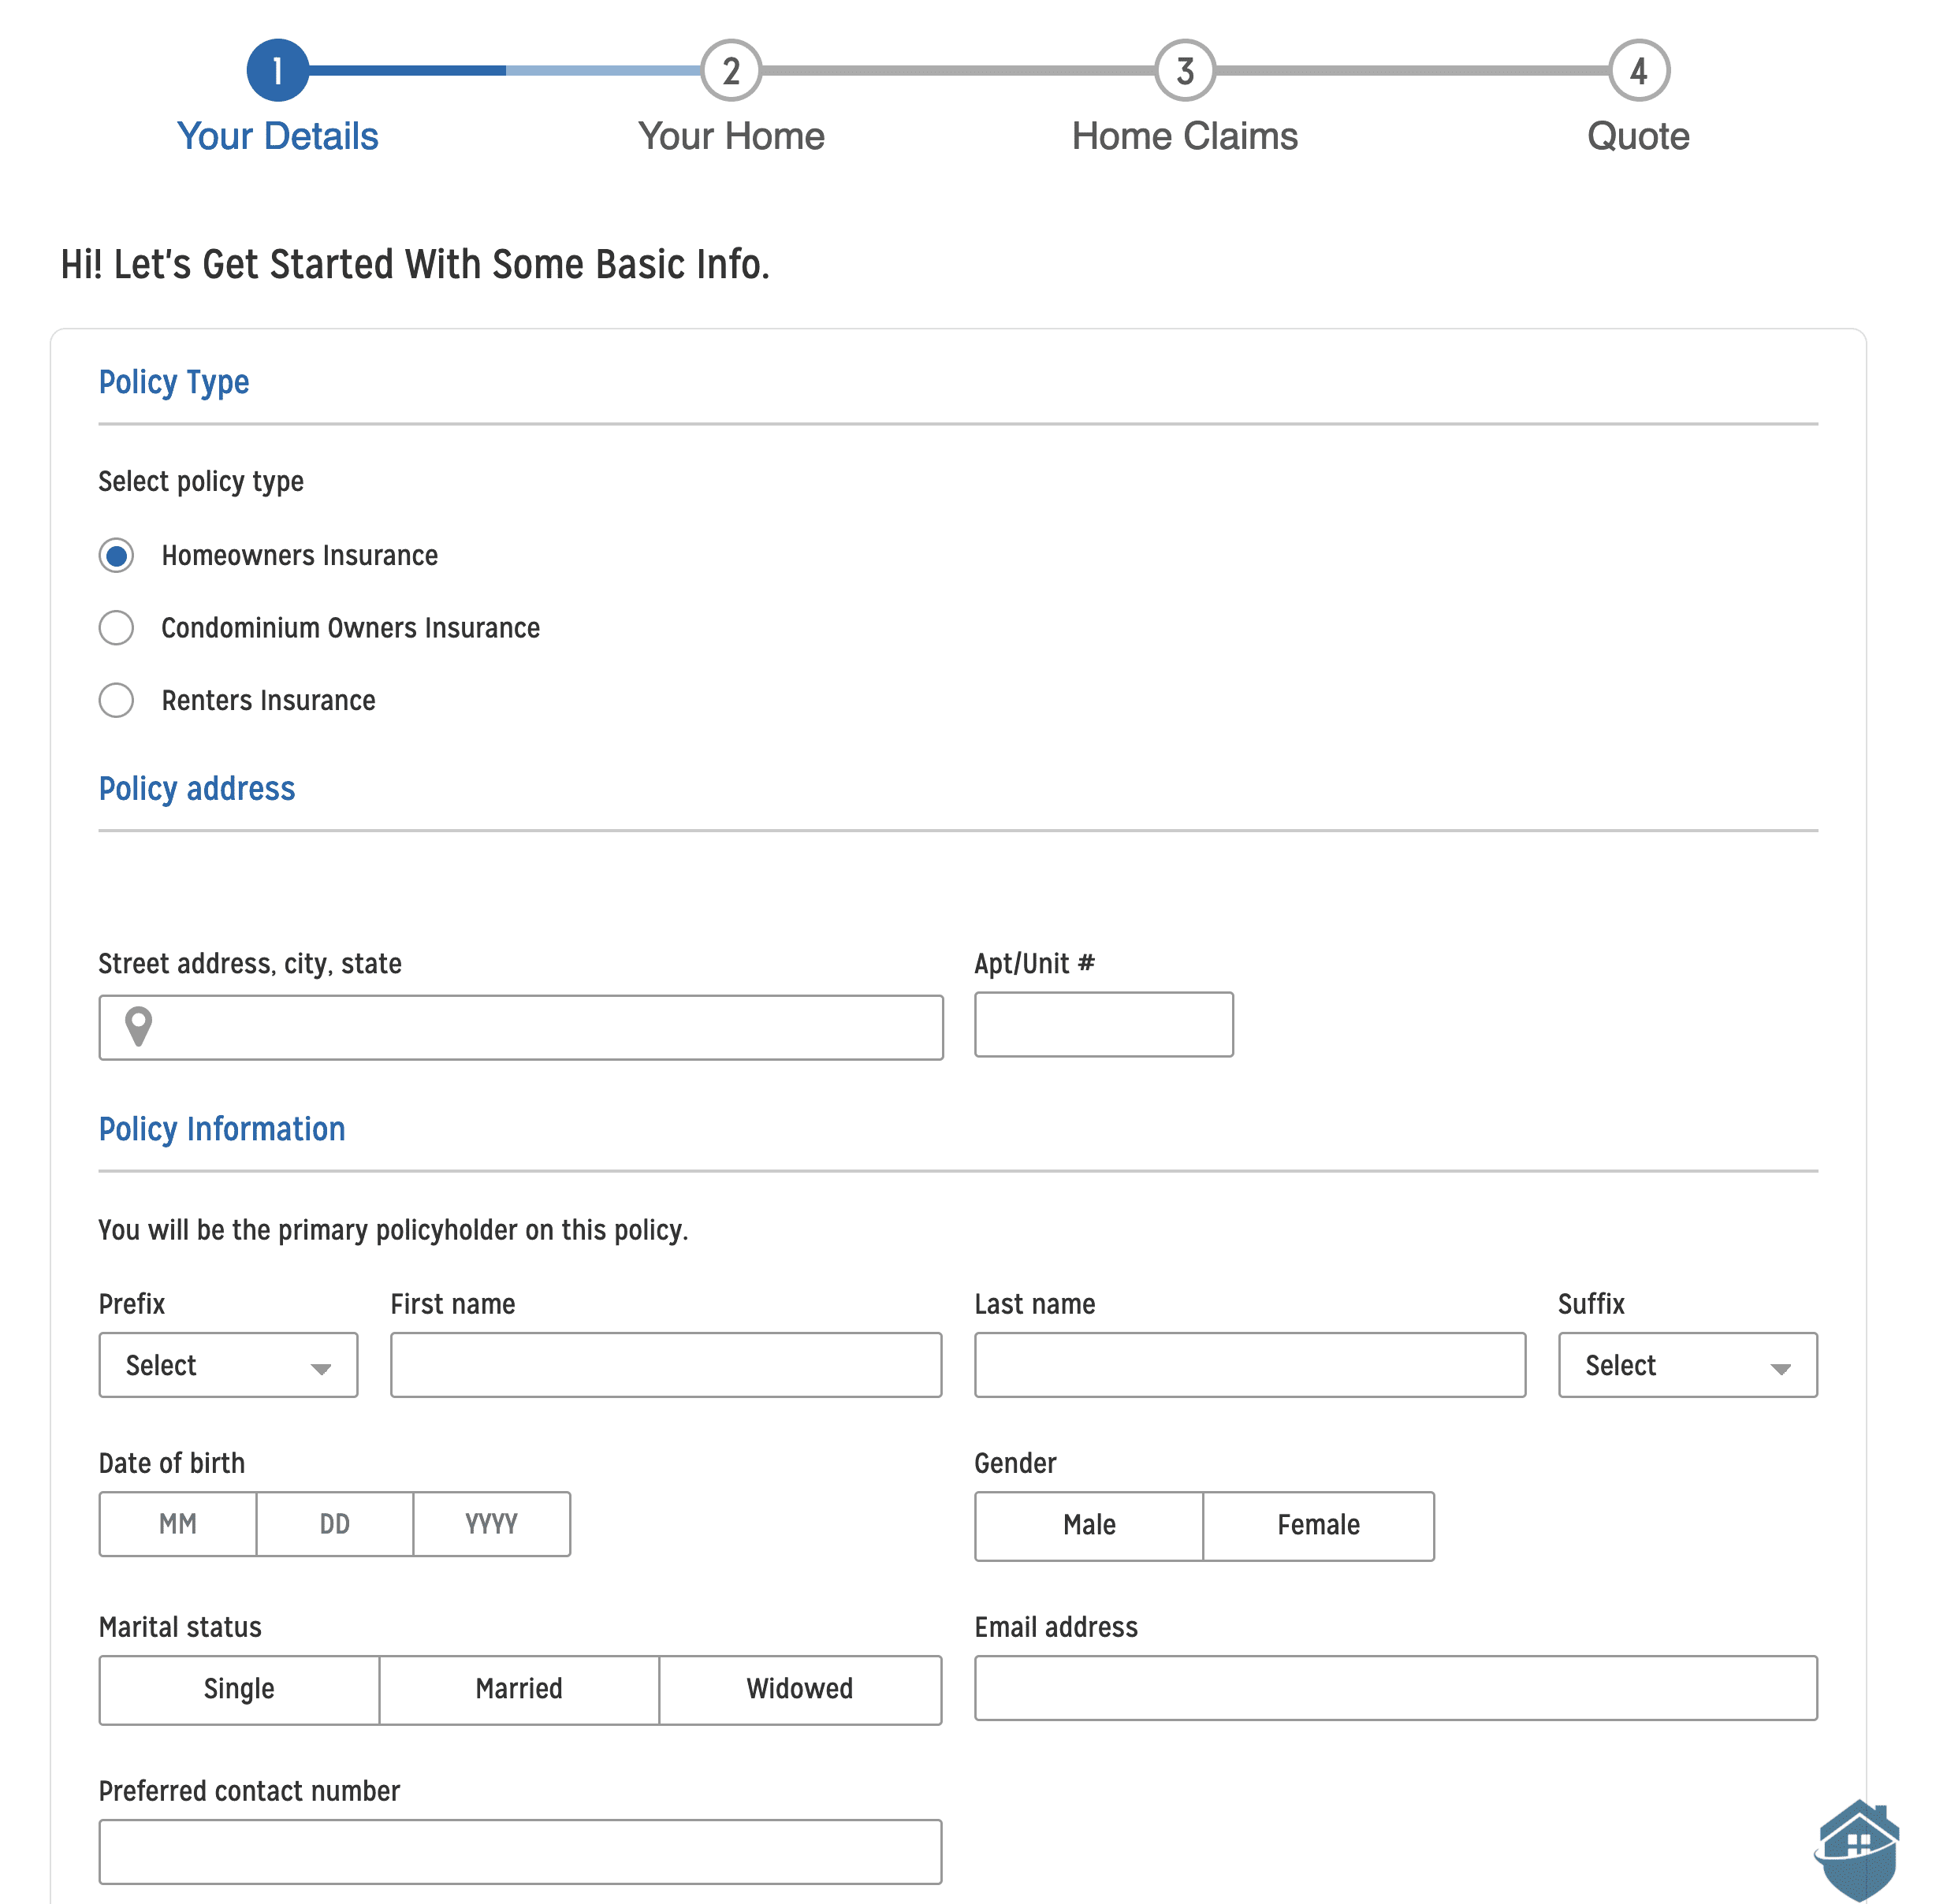
Task: Open the Prefix dropdown
Action: (x=228, y=1365)
